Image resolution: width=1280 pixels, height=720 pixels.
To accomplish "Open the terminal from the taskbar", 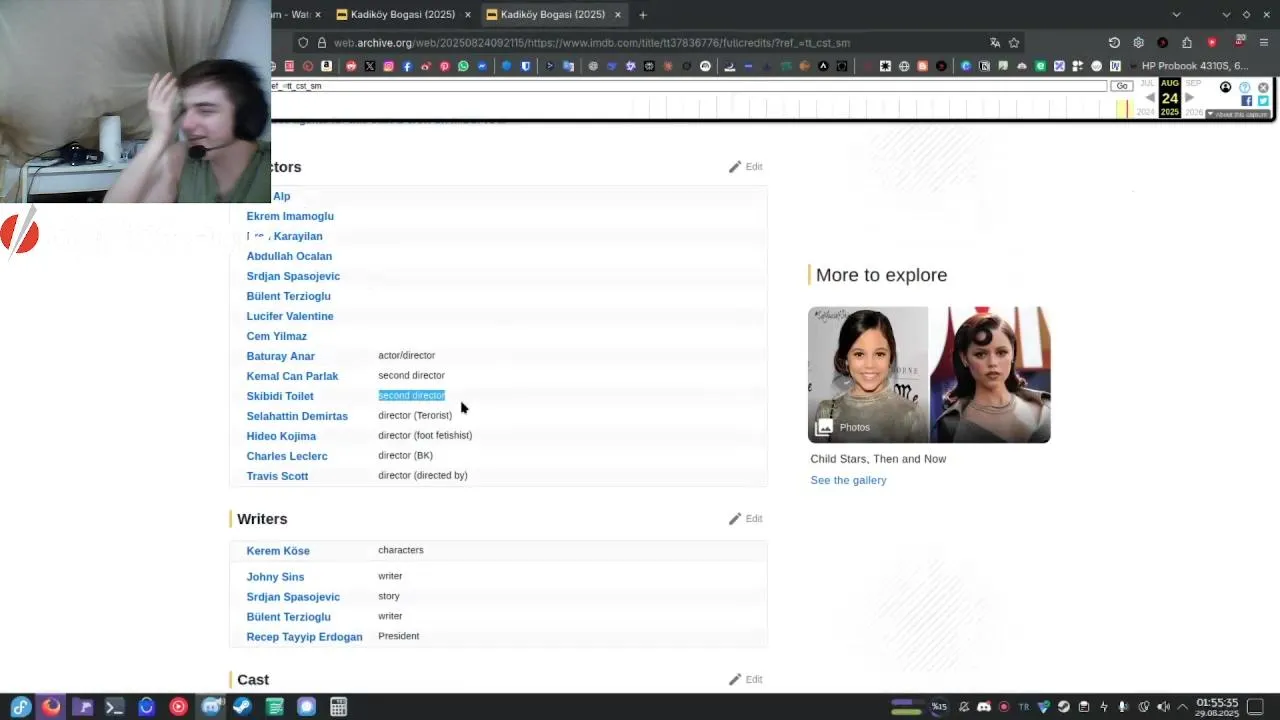I will (x=114, y=707).
